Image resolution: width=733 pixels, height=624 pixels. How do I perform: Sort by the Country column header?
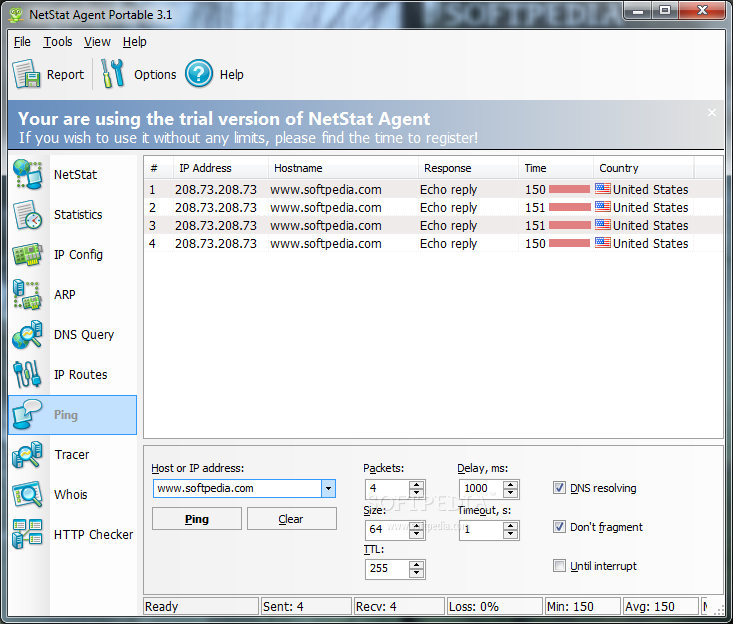pos(644,168)
